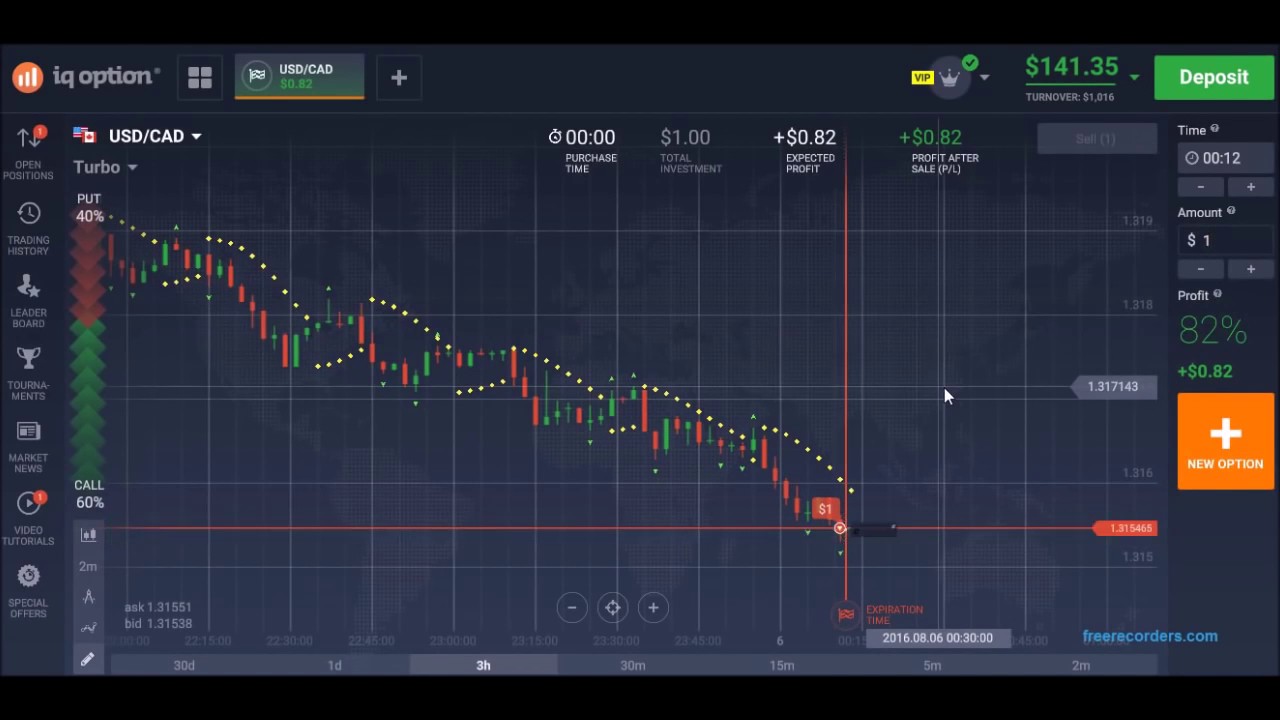Select the 15m timeframe

pyautogui.click(x=782, y=665)
